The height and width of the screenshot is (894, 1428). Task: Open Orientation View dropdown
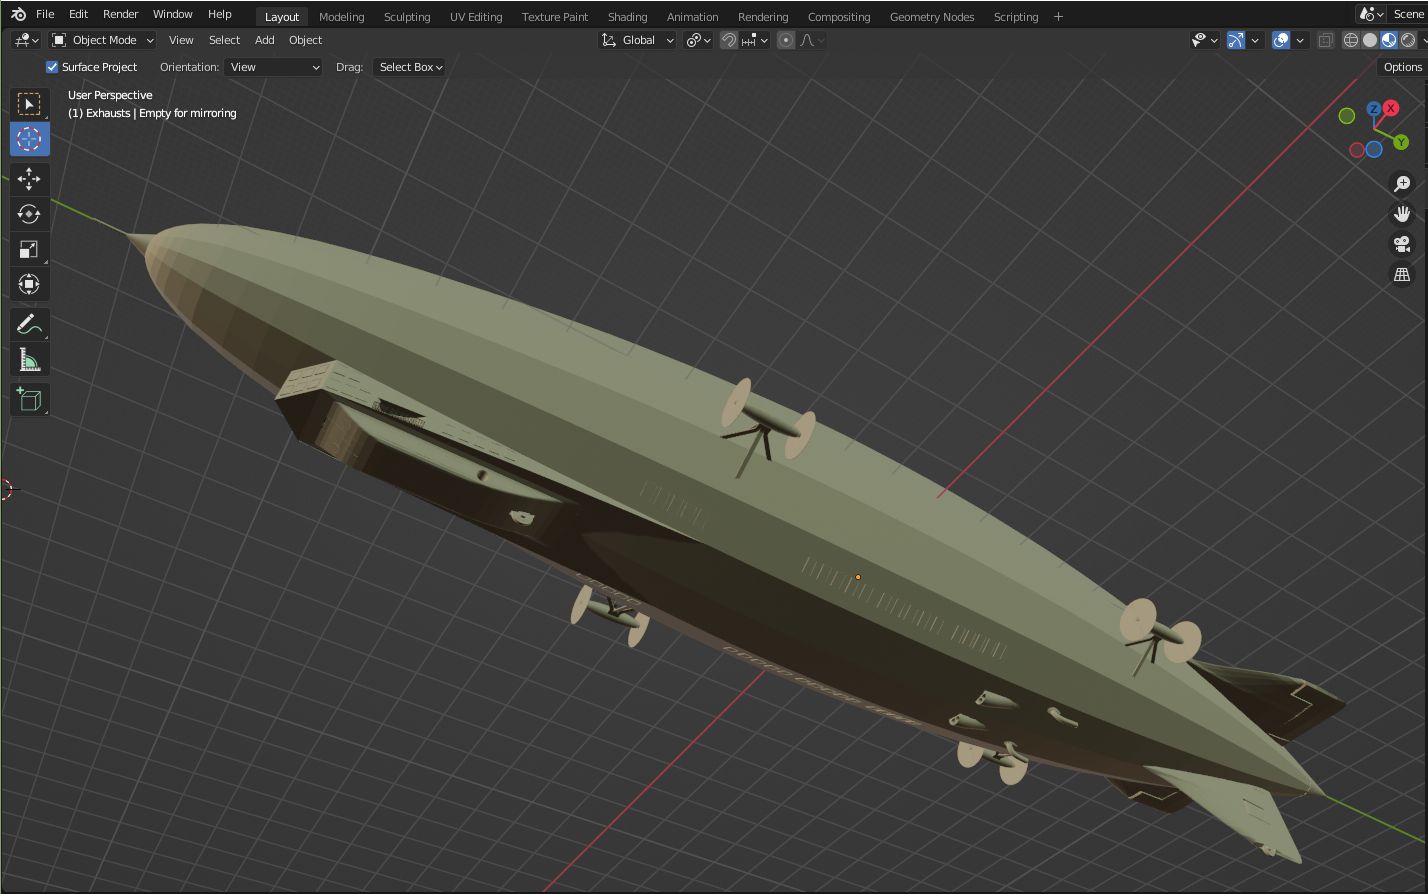273,67
